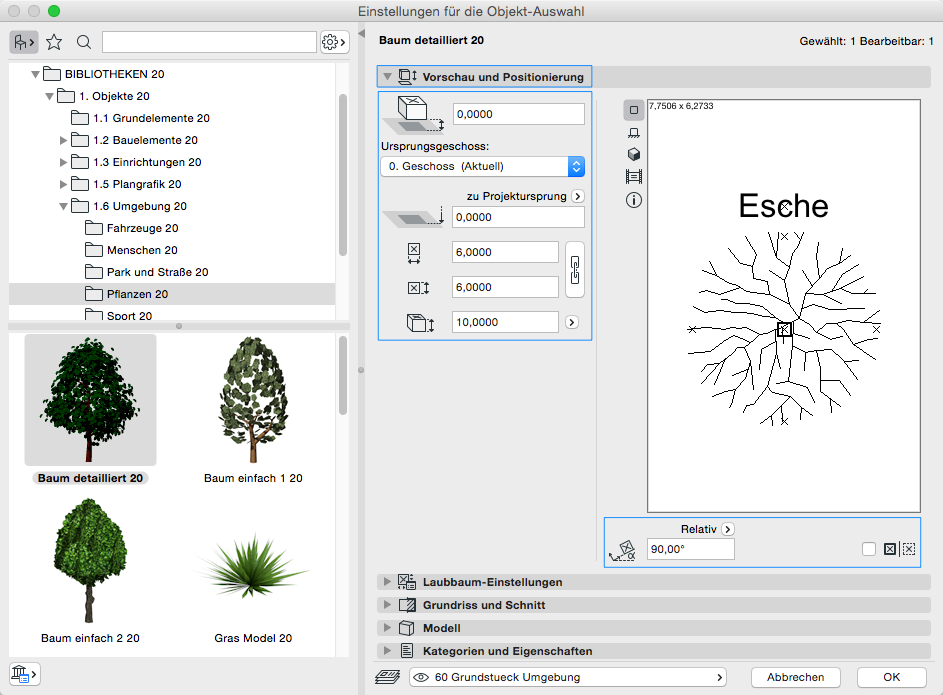The width and height of the screenshot is (943, 695).
Task: Confirm with the OK button
Action: click(x=891, y=677)
